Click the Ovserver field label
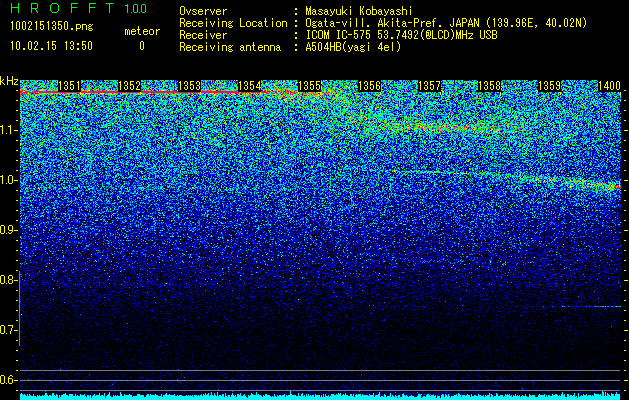Image resolution: width=629 pixels, height=400 pixels. click(203, 11)
